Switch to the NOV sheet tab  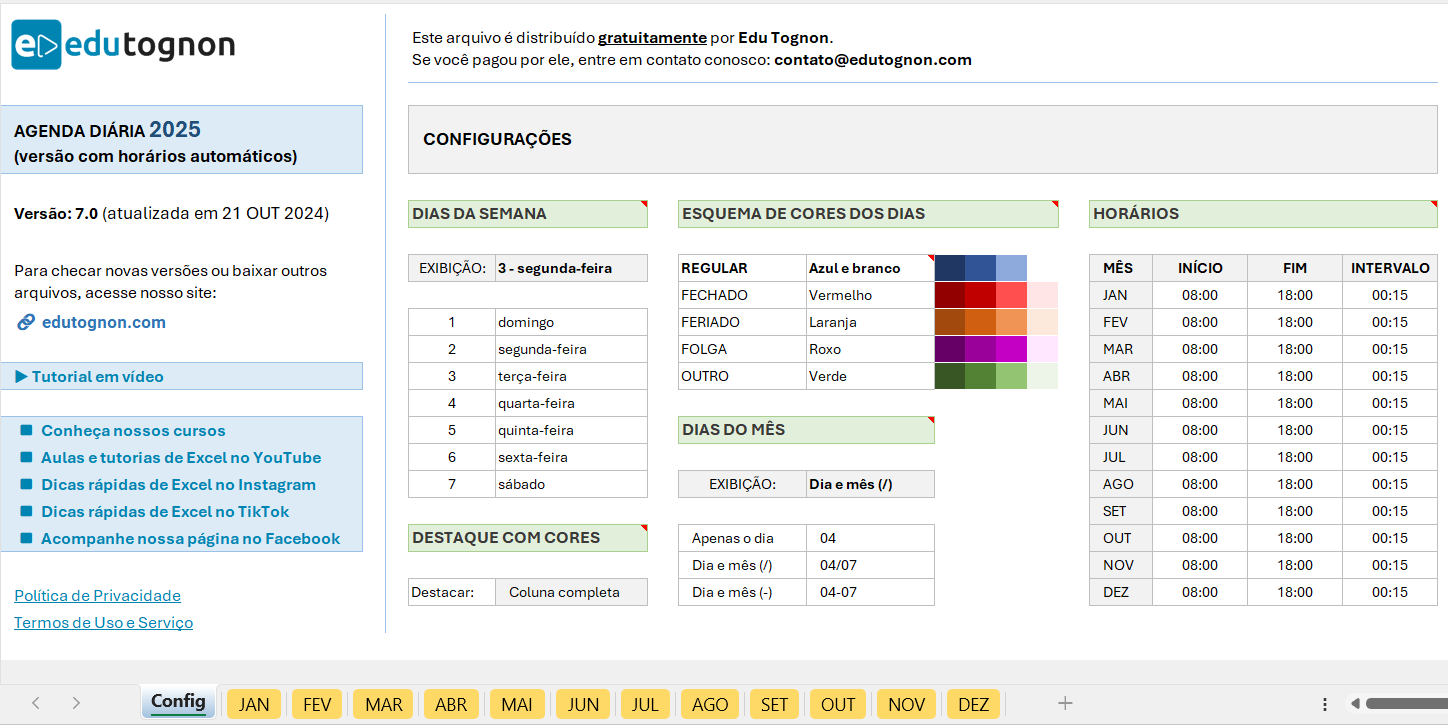click(906, 704)
